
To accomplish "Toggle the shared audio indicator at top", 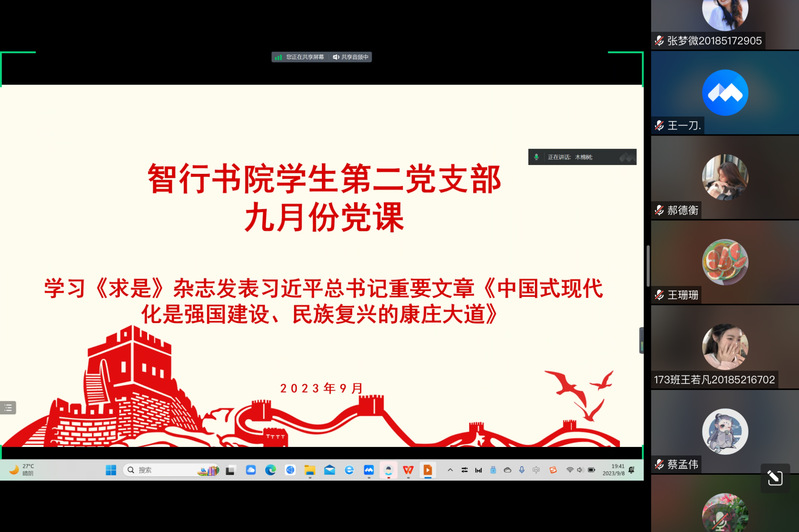I will tap(351, 57).
